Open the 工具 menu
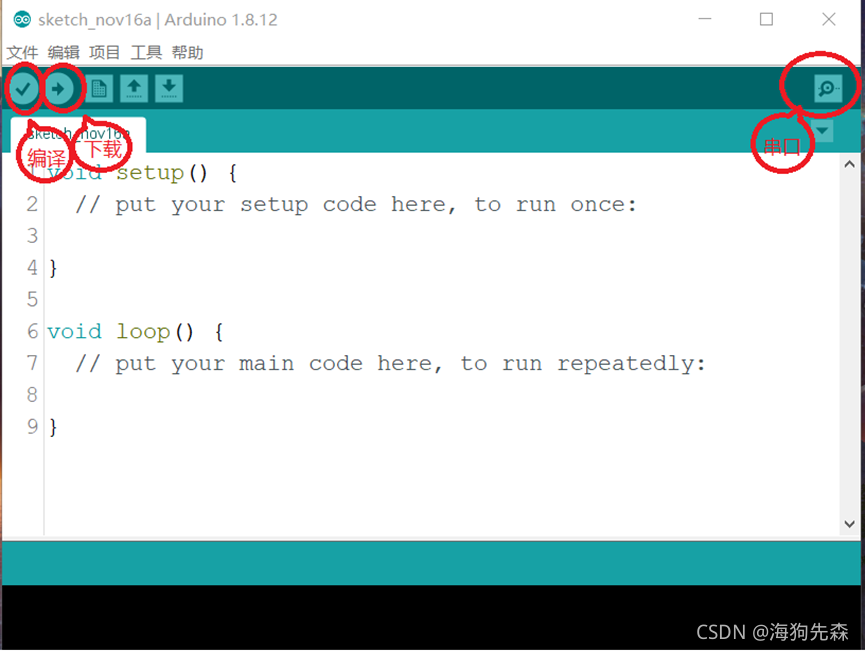The height and width of the screenshot is (651, 865). [x=146, y=52]
